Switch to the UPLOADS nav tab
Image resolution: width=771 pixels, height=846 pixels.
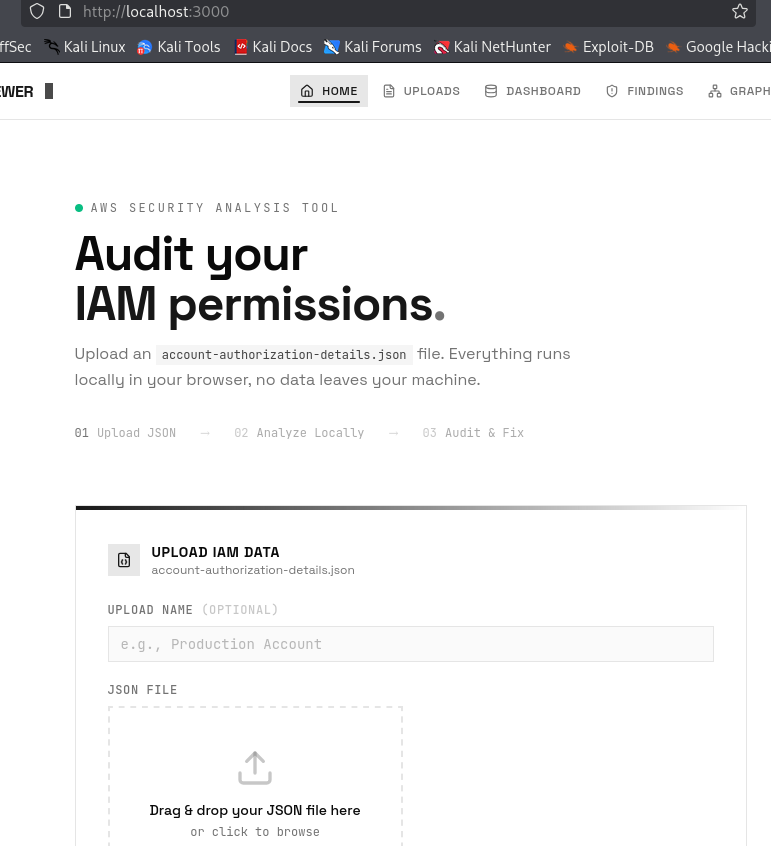click(x=421, y=91)
